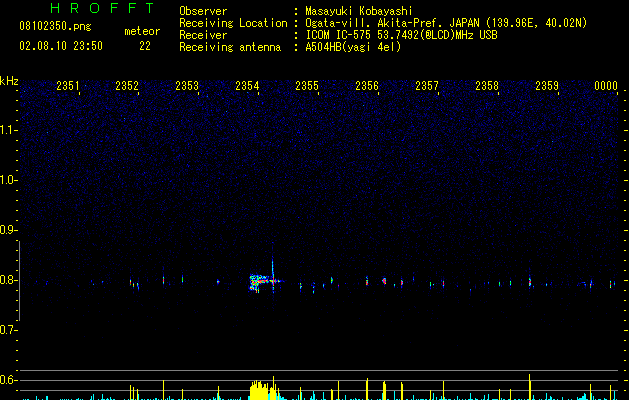Click the 'Receiver' field label
The width and height of the screenshot is (629, 400).
(x=203, y=35)
